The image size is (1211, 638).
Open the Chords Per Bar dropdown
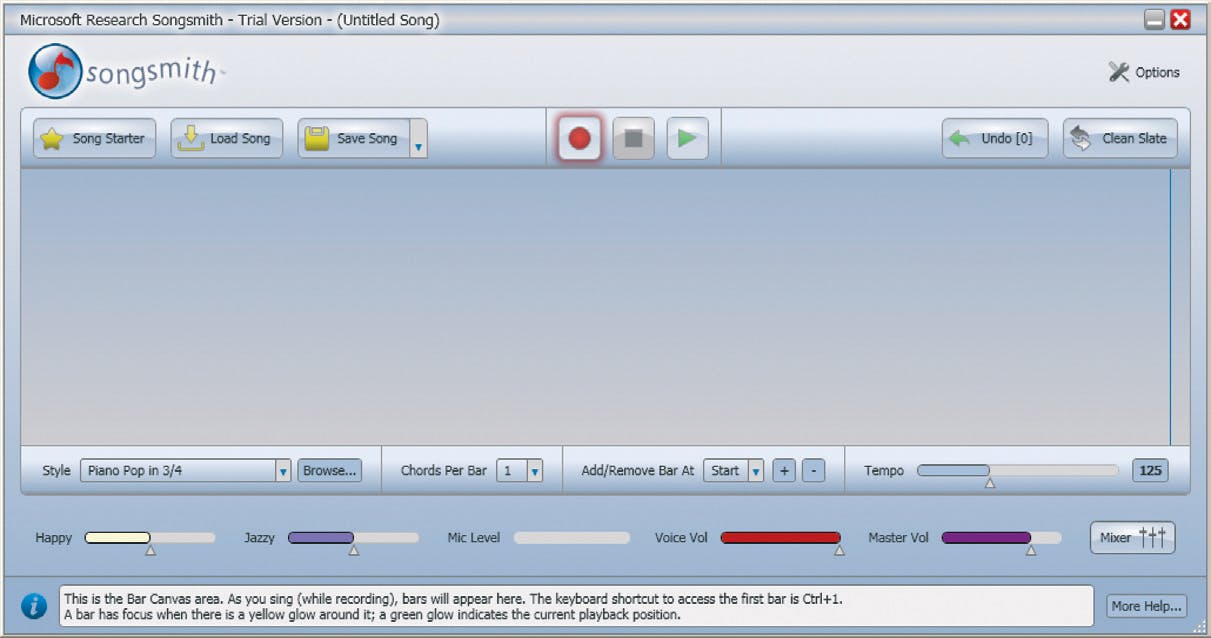coord(520,470)
